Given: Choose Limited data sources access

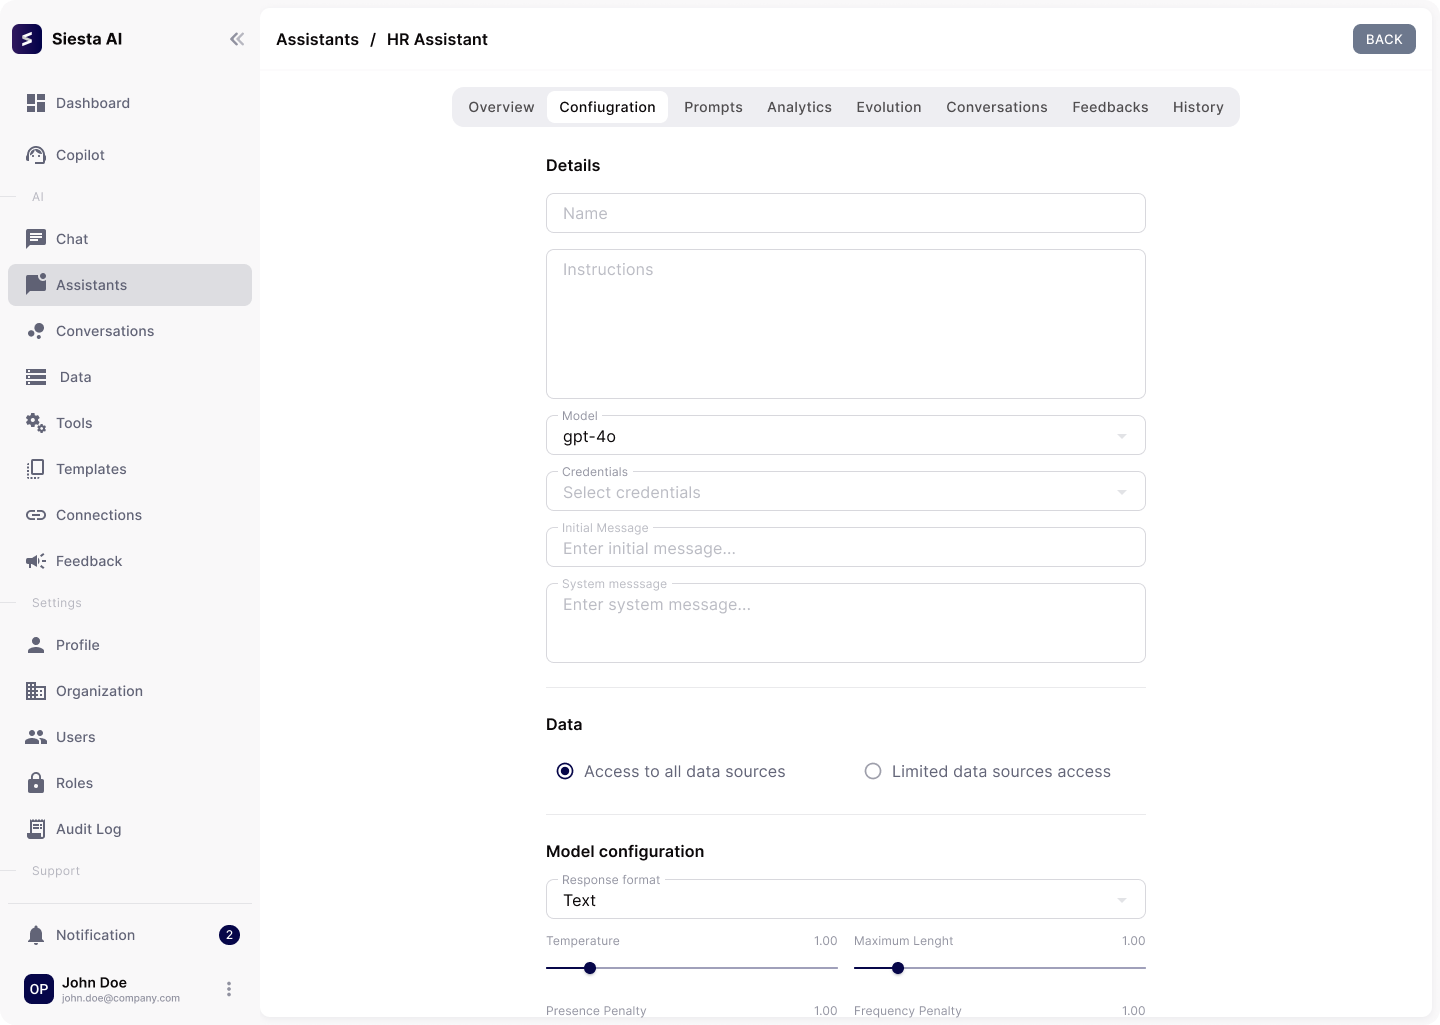Looking at the screenshot, I should (x=873, y=771).
